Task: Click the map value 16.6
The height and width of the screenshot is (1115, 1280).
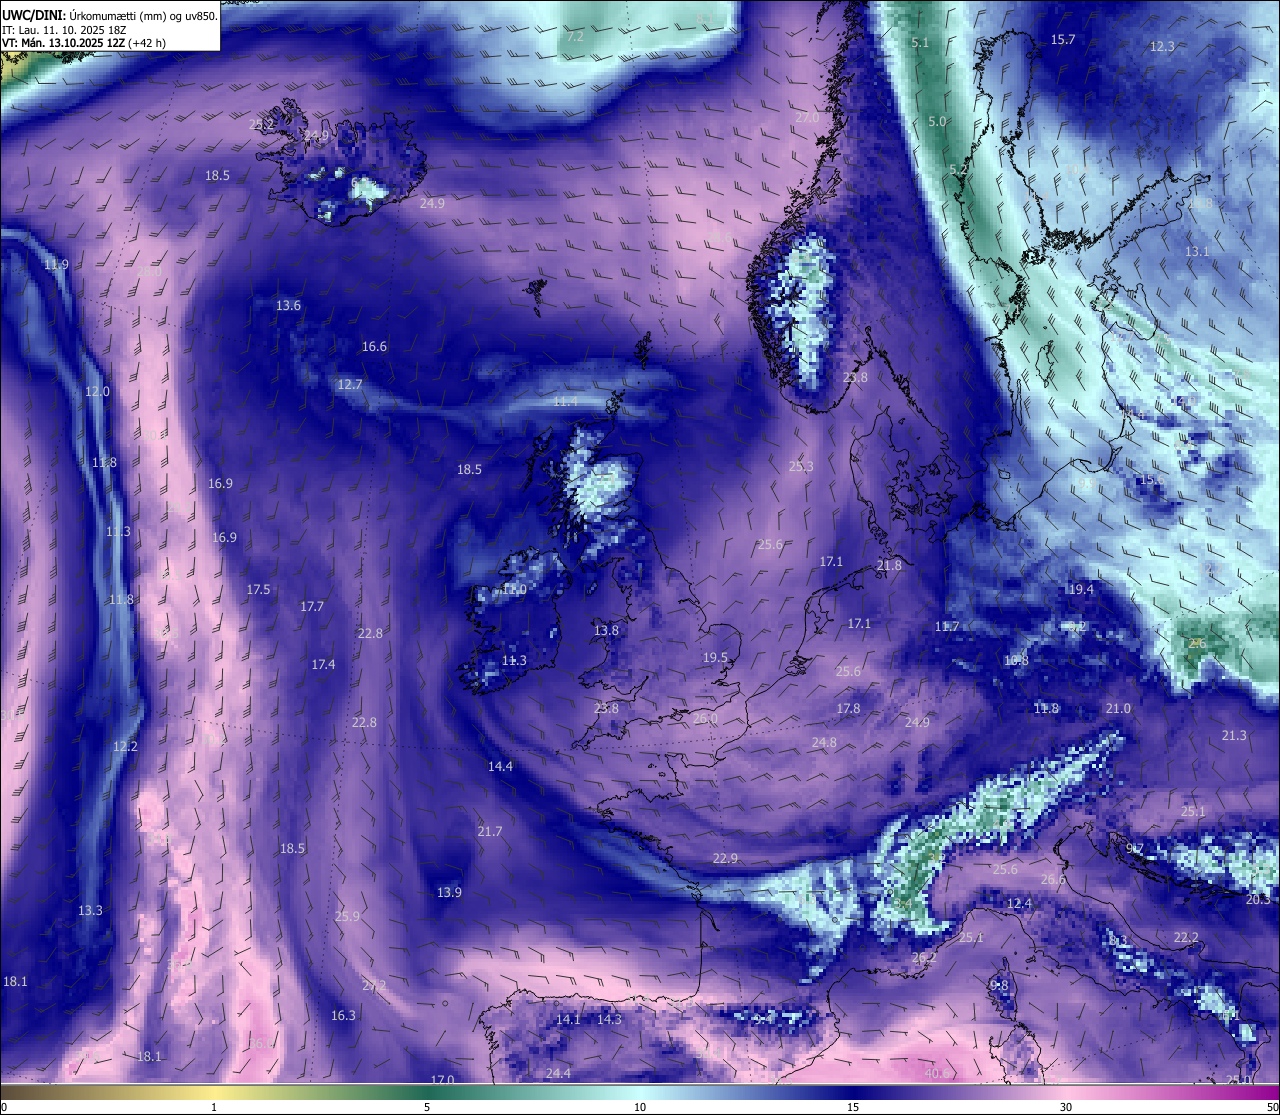Action: [374, 347]
